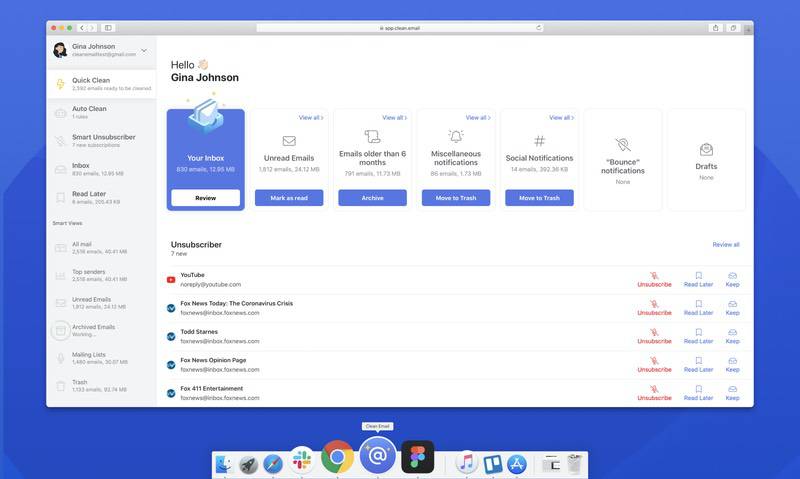This screenshot has width=800, height=479.
Task: Open the Mailing Lists smart view
Action: point(102,358)
